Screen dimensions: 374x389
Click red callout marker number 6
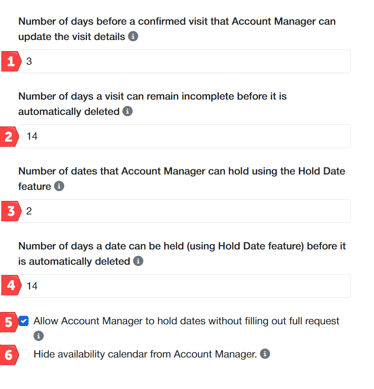click(x=9, y=355)
